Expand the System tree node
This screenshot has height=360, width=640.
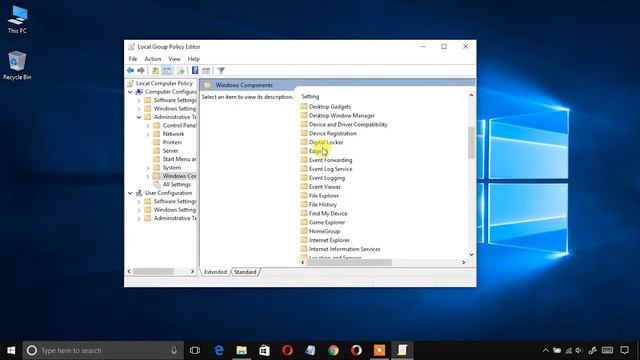tap(148, 168)
